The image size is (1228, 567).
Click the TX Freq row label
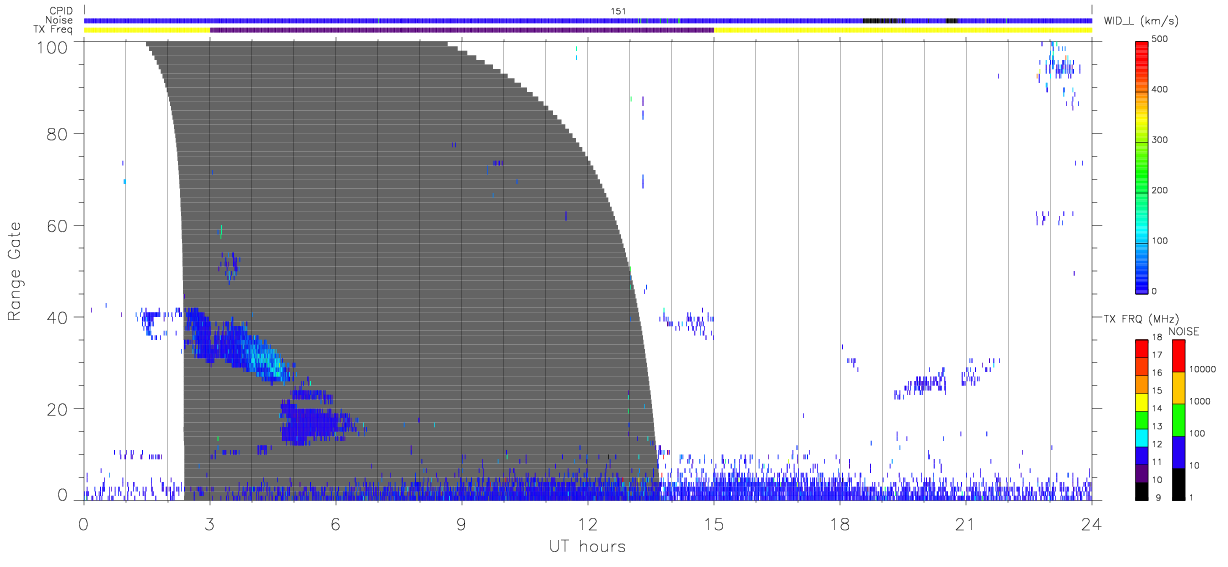click(x=54, y=30)
